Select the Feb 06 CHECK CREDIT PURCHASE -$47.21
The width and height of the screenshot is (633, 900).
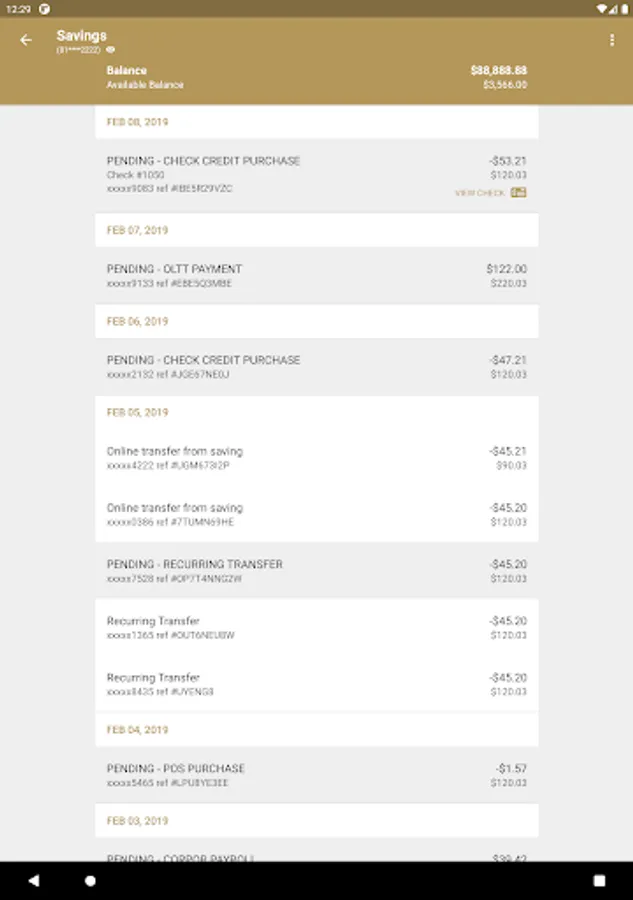[x=316, y=367]
